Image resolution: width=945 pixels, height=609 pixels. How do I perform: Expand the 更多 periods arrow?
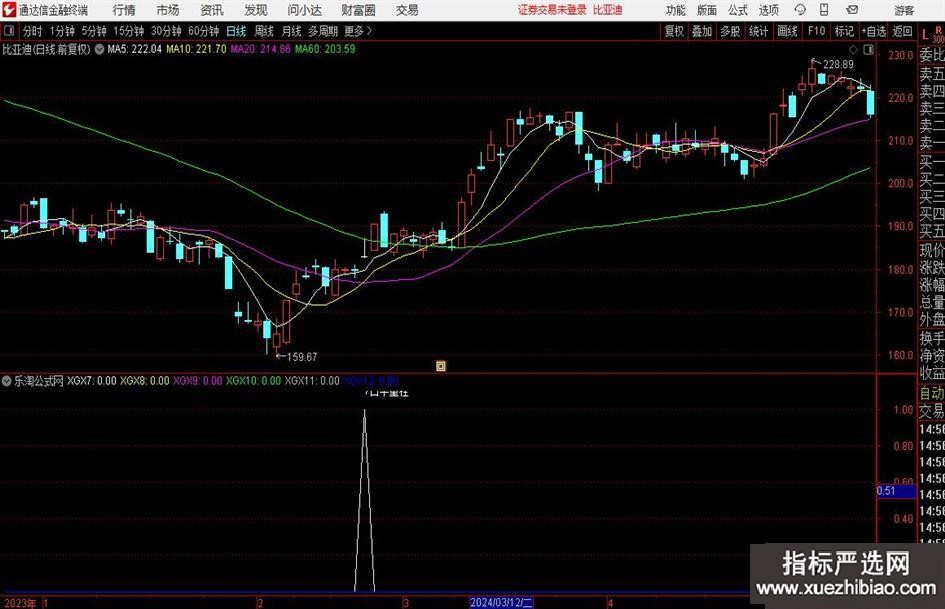370,31
